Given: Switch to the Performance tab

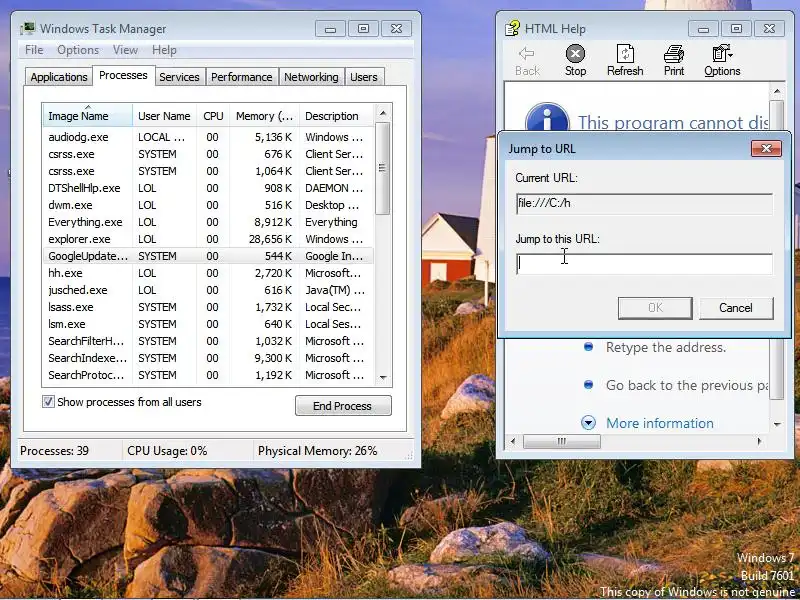Looking at the screenshot, I should coord(242,77).
